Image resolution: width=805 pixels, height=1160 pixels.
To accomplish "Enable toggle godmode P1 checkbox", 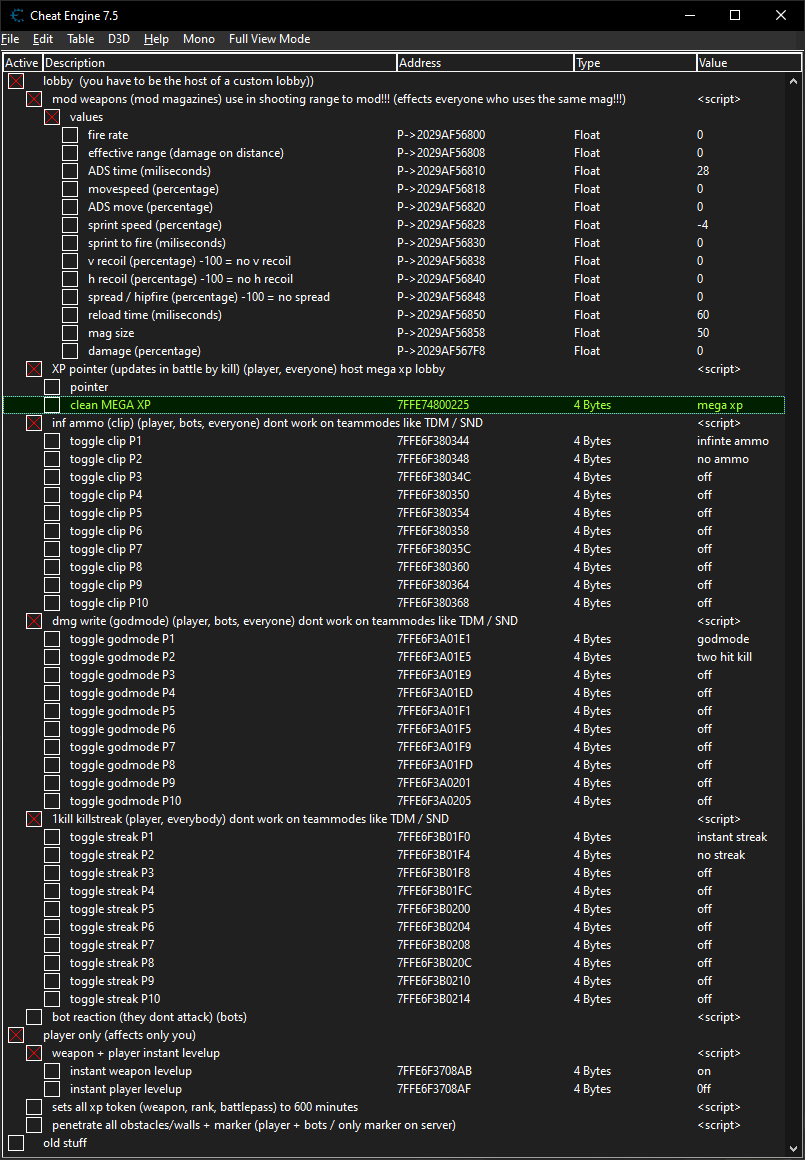I will (52, 639).
